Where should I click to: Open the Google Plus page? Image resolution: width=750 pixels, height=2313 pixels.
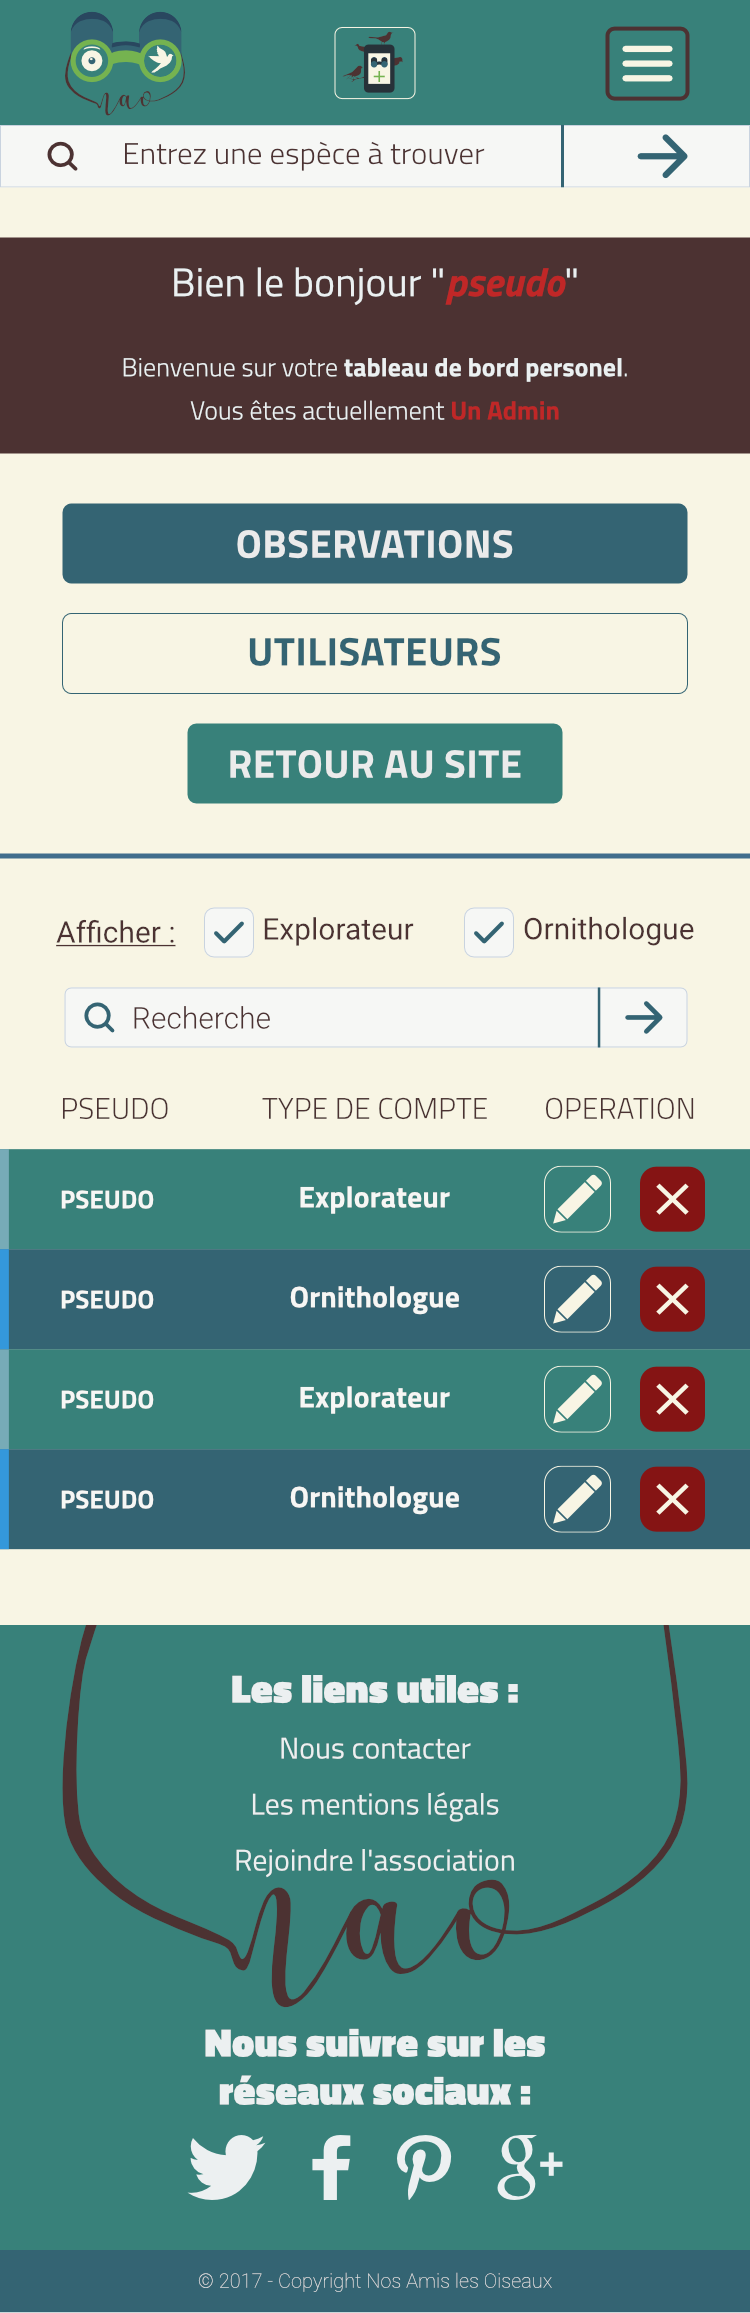coord(530,2167)
